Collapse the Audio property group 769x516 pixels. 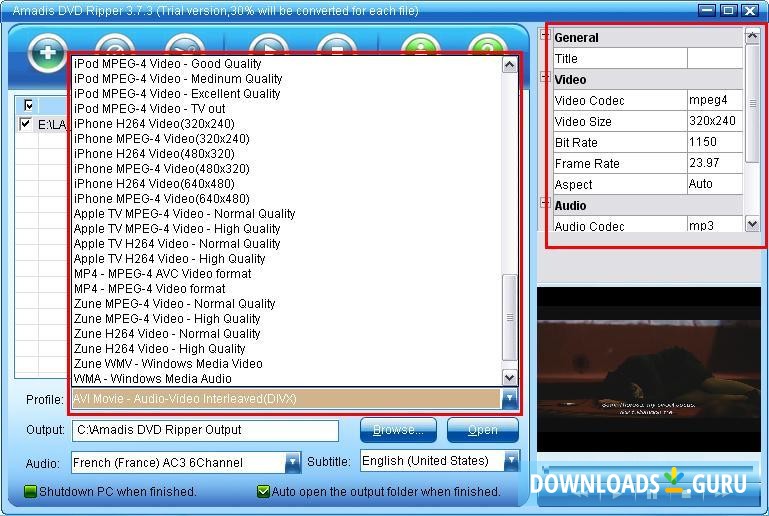coord(545,202)
